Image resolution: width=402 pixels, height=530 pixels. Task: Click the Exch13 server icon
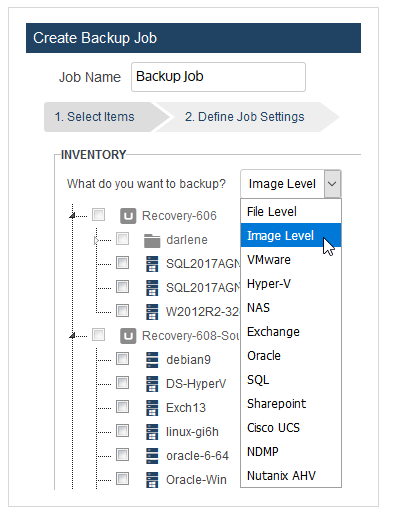click(x=152, y=408)
